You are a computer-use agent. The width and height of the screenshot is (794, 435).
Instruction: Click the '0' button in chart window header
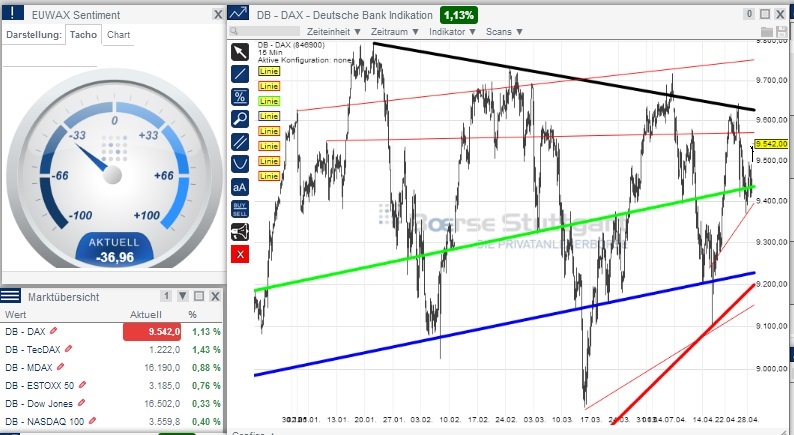click(x=749, y=14)
